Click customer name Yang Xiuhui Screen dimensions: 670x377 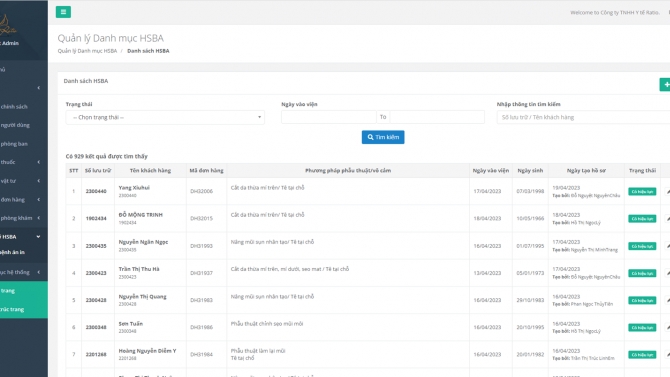tap(134, 188)
